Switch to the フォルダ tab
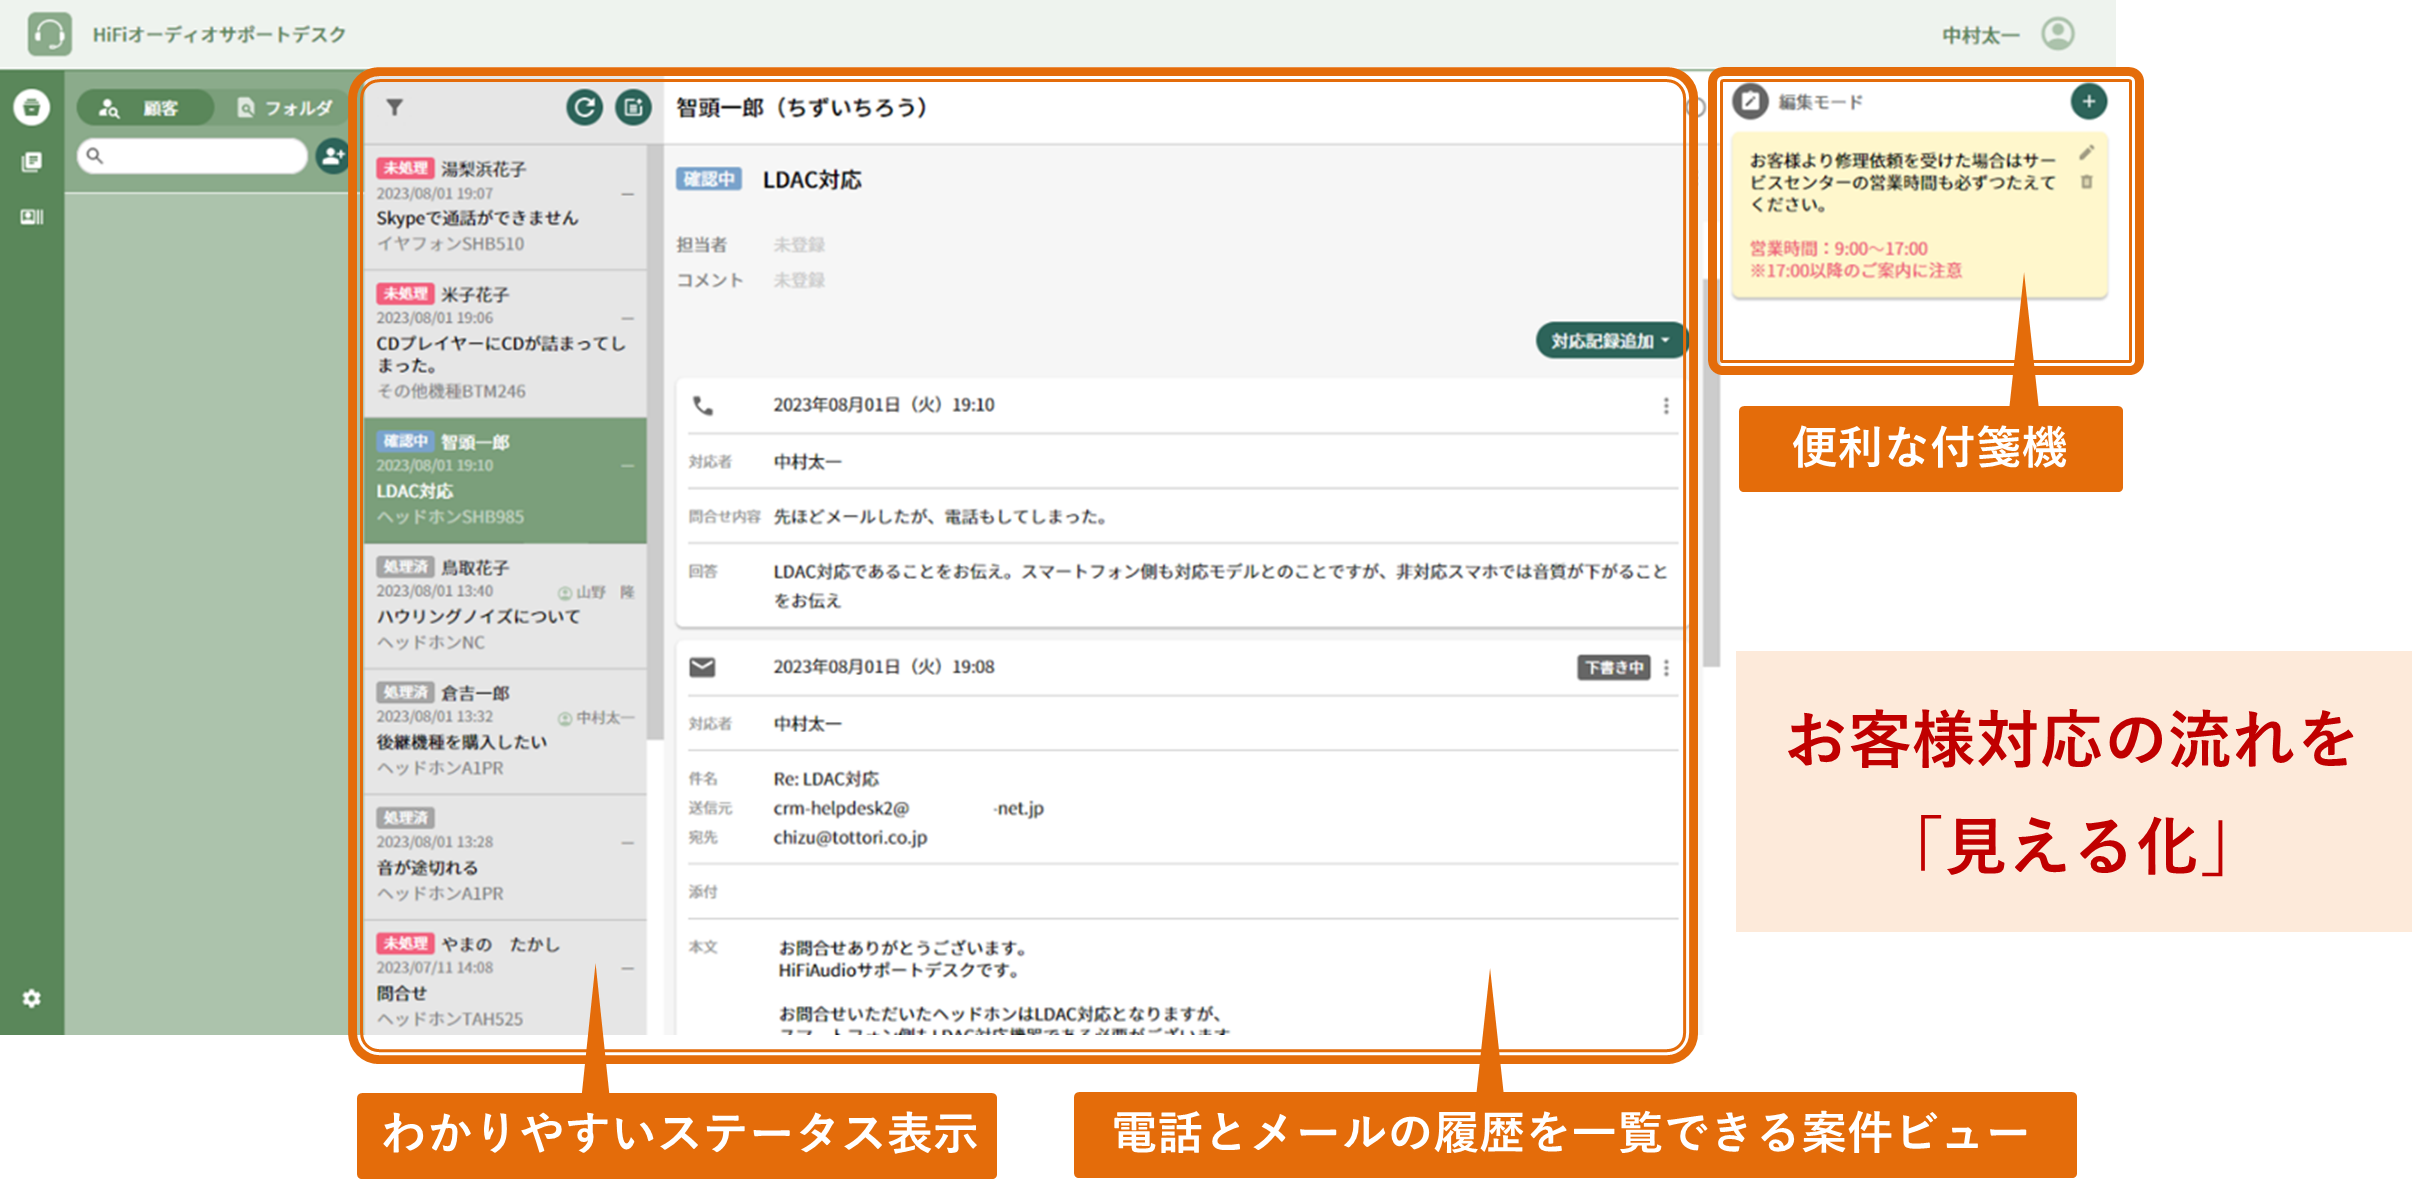Viewport: 2436px width, 1193px height. pyautogui.click(x=286, y=108)
